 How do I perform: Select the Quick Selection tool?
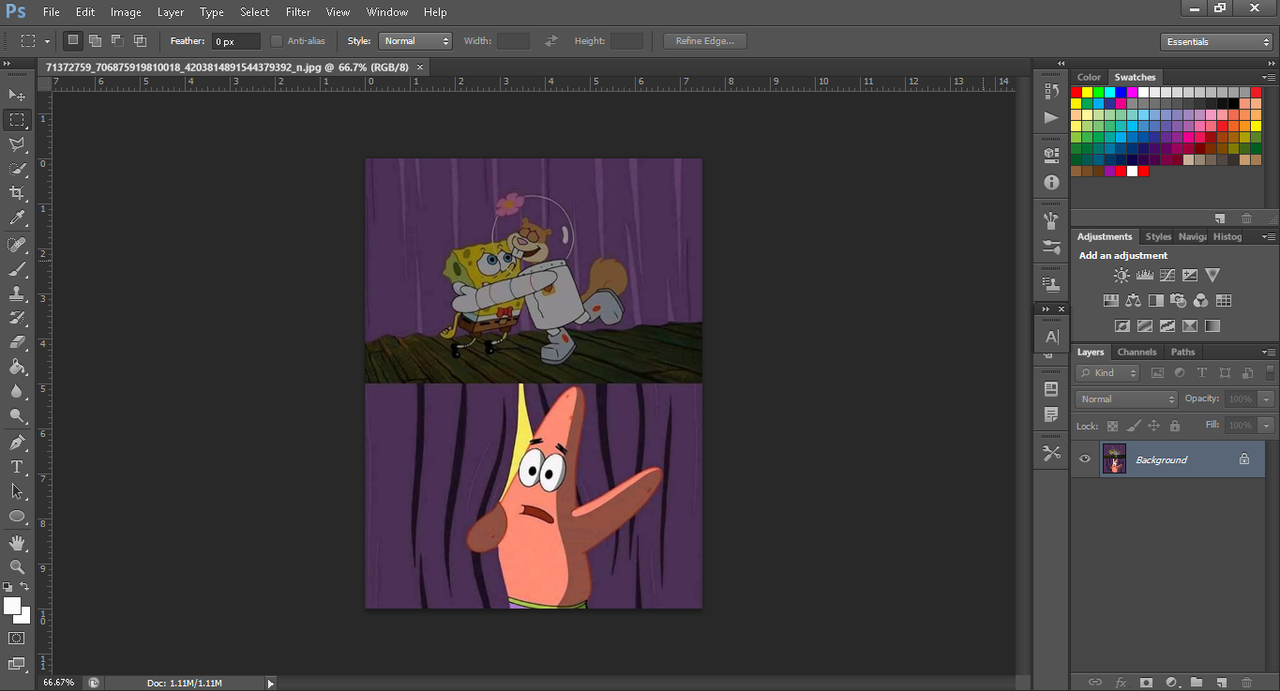point(17,169)
